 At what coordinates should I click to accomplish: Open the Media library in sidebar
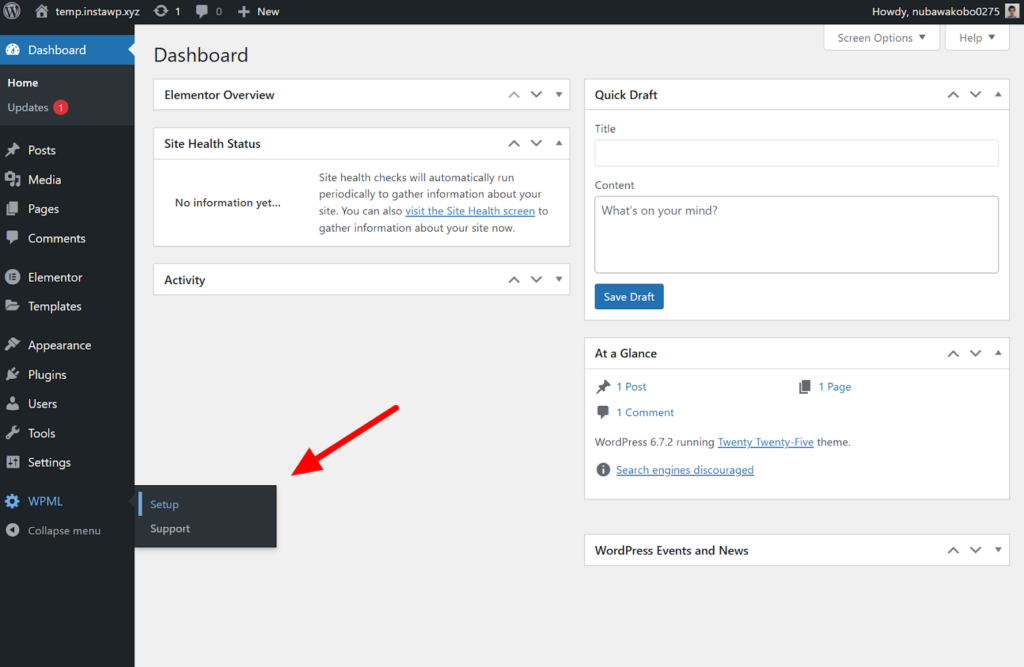click(x=44, y=180)
